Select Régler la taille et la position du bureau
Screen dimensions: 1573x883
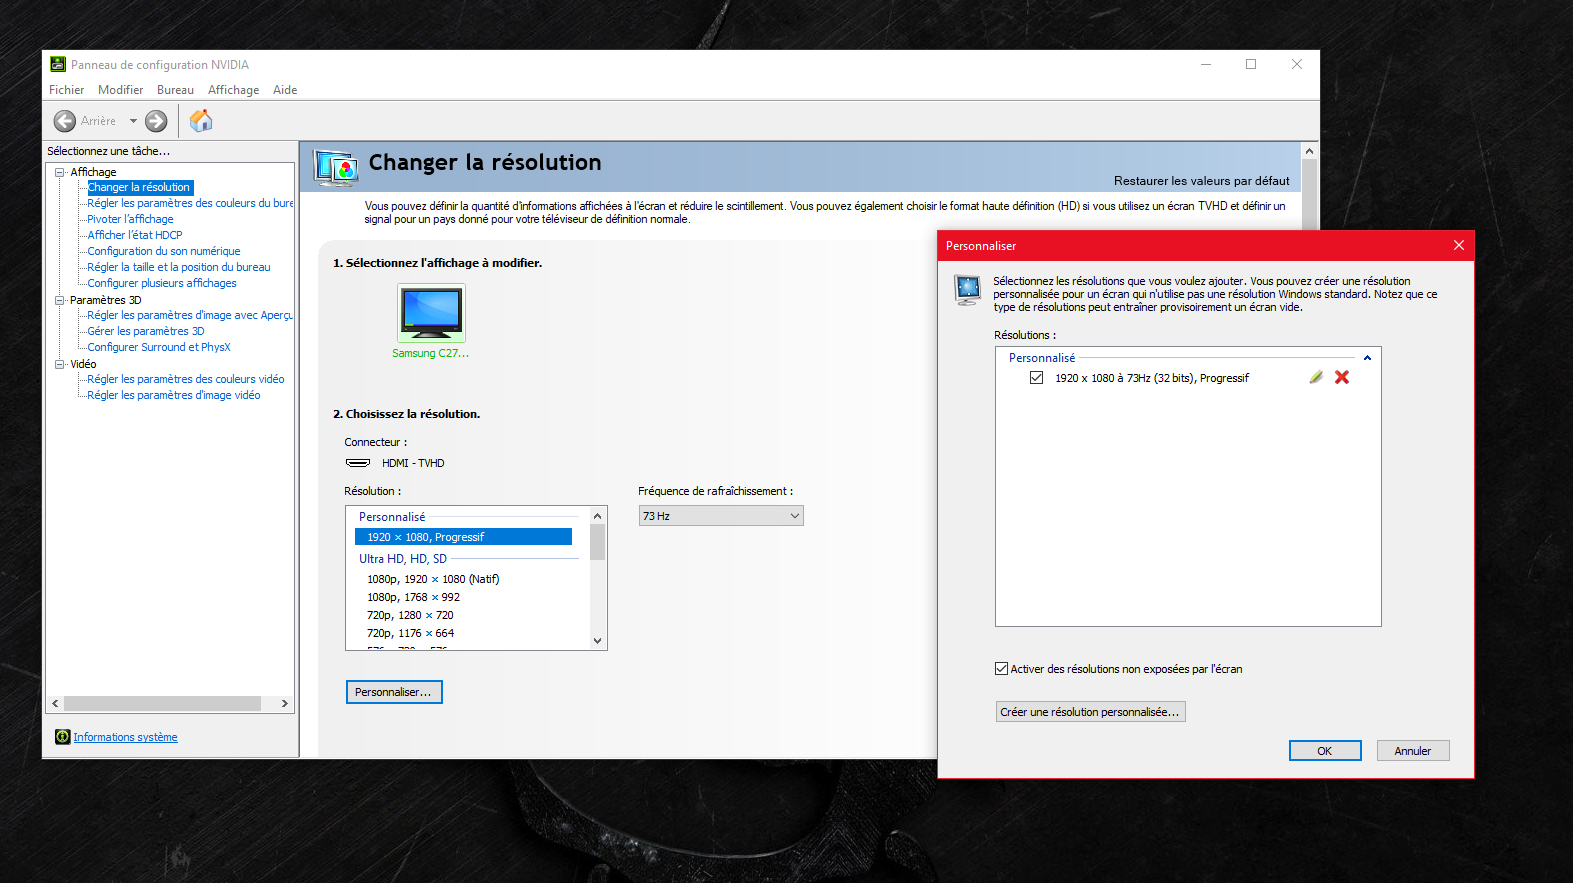[179, 267]
